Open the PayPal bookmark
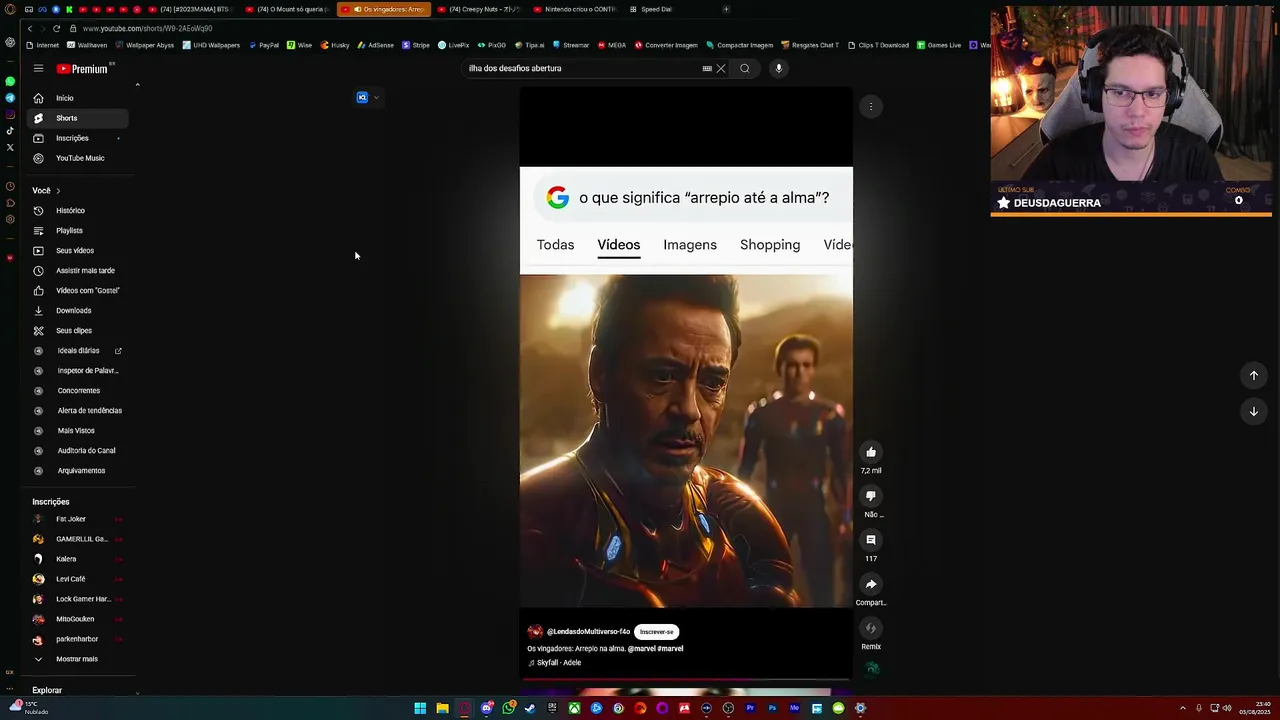1280x720 pixels. [x=264, y=45]
